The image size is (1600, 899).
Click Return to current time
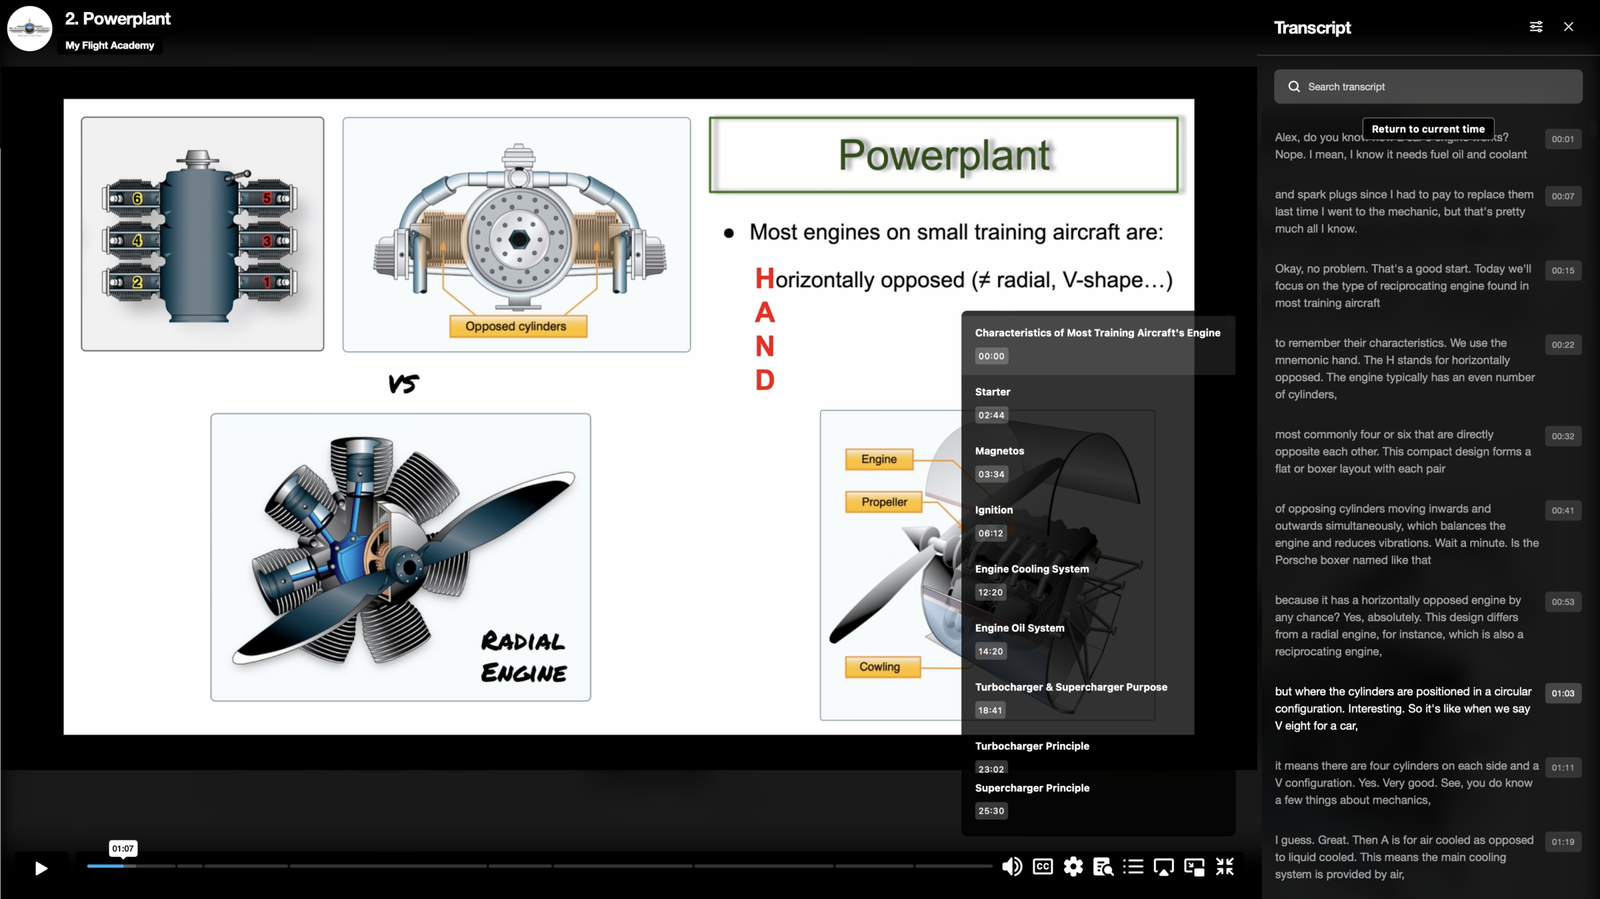[x=1428, y=129]
